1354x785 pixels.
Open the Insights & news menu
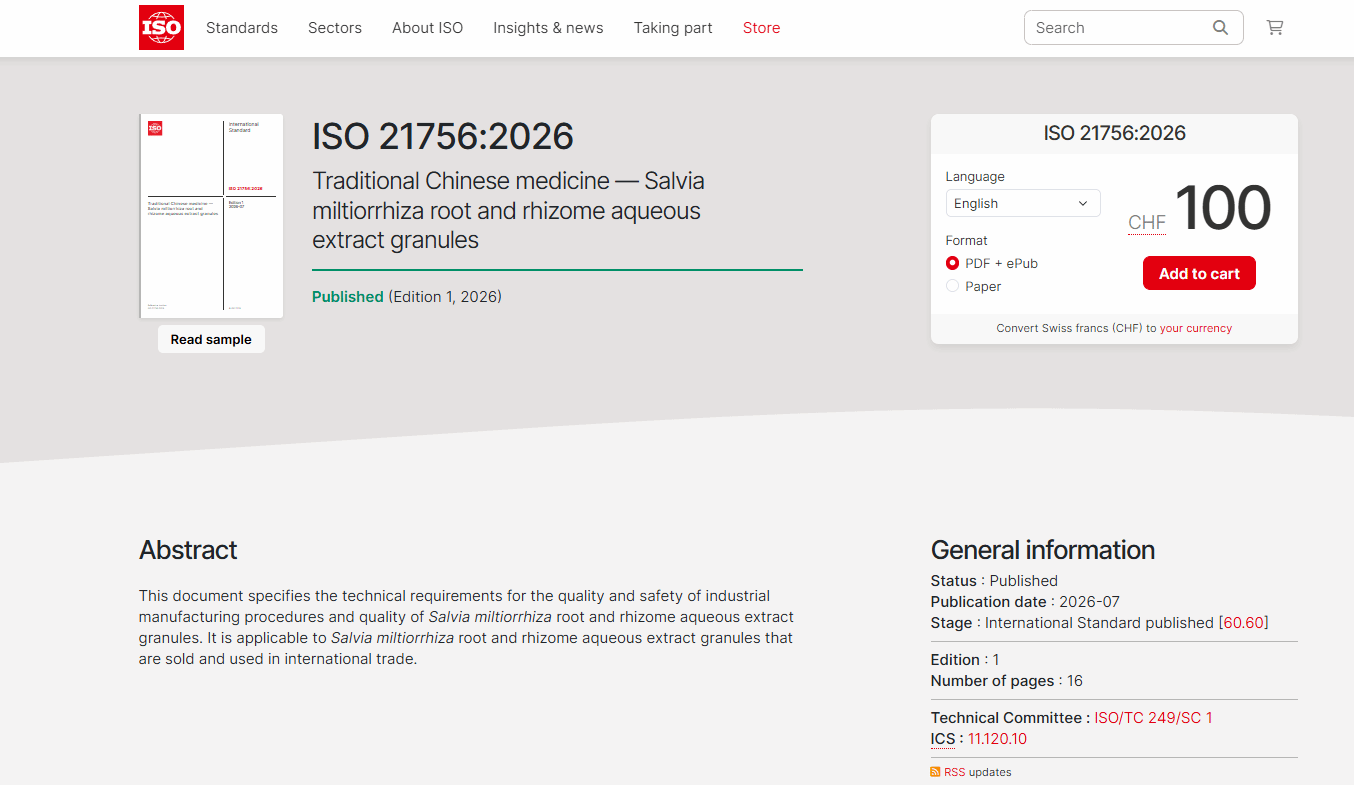pos(548,28)
